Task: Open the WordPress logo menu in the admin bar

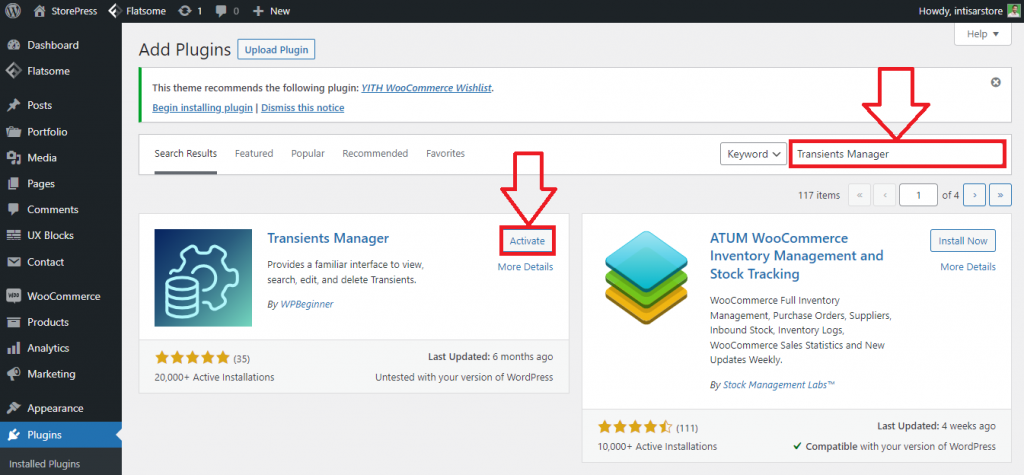Action: (14, 11)
